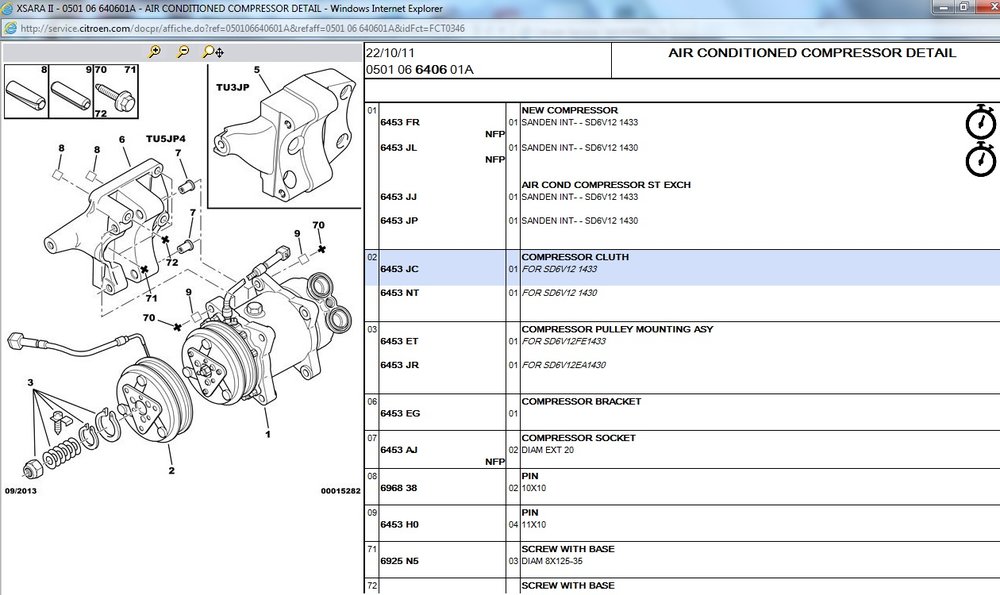Click the TU3JP bracket inset drawing
Screen dimensions: 1000x595
pyautogui.click(x=284, y=136)
